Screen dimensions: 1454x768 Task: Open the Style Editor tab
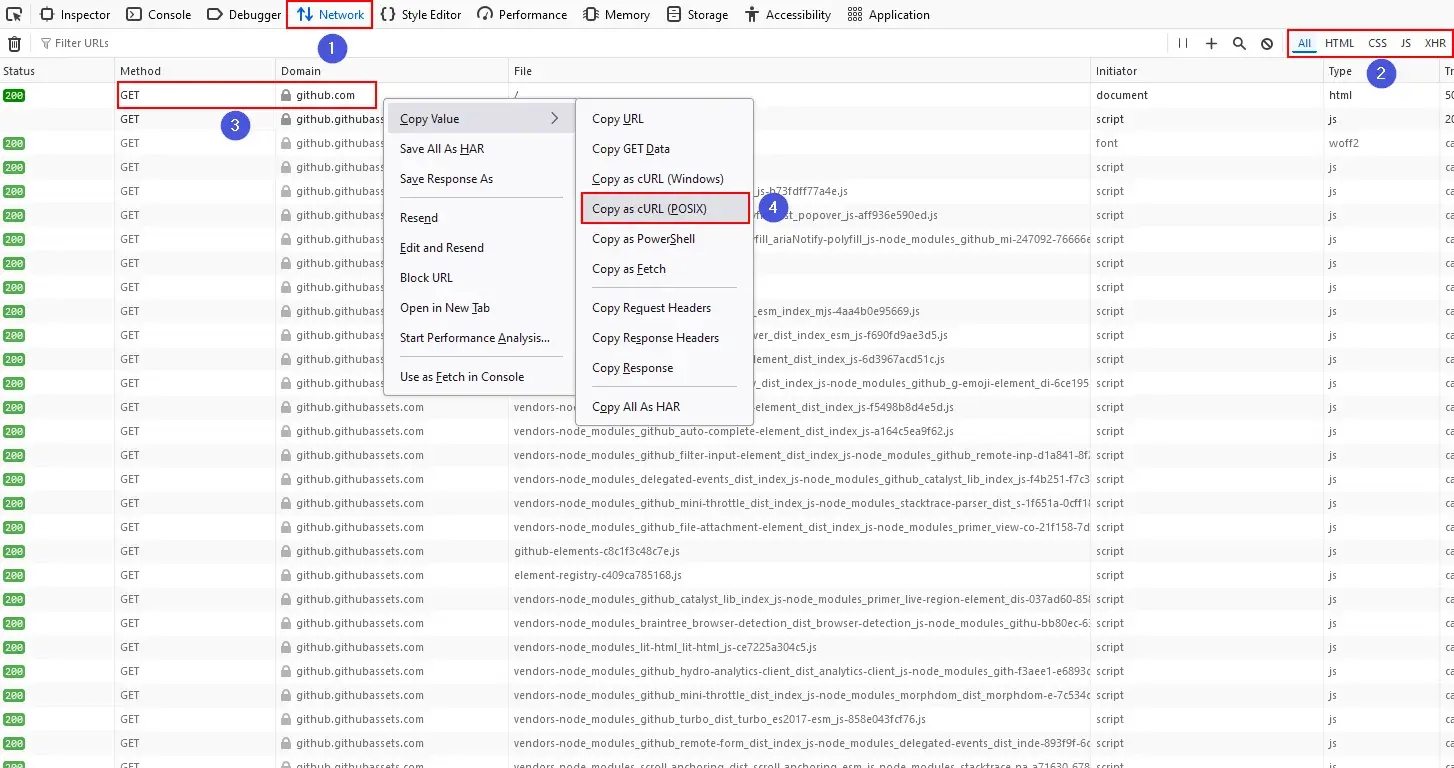pyautogui.click(x=421, y=15)
